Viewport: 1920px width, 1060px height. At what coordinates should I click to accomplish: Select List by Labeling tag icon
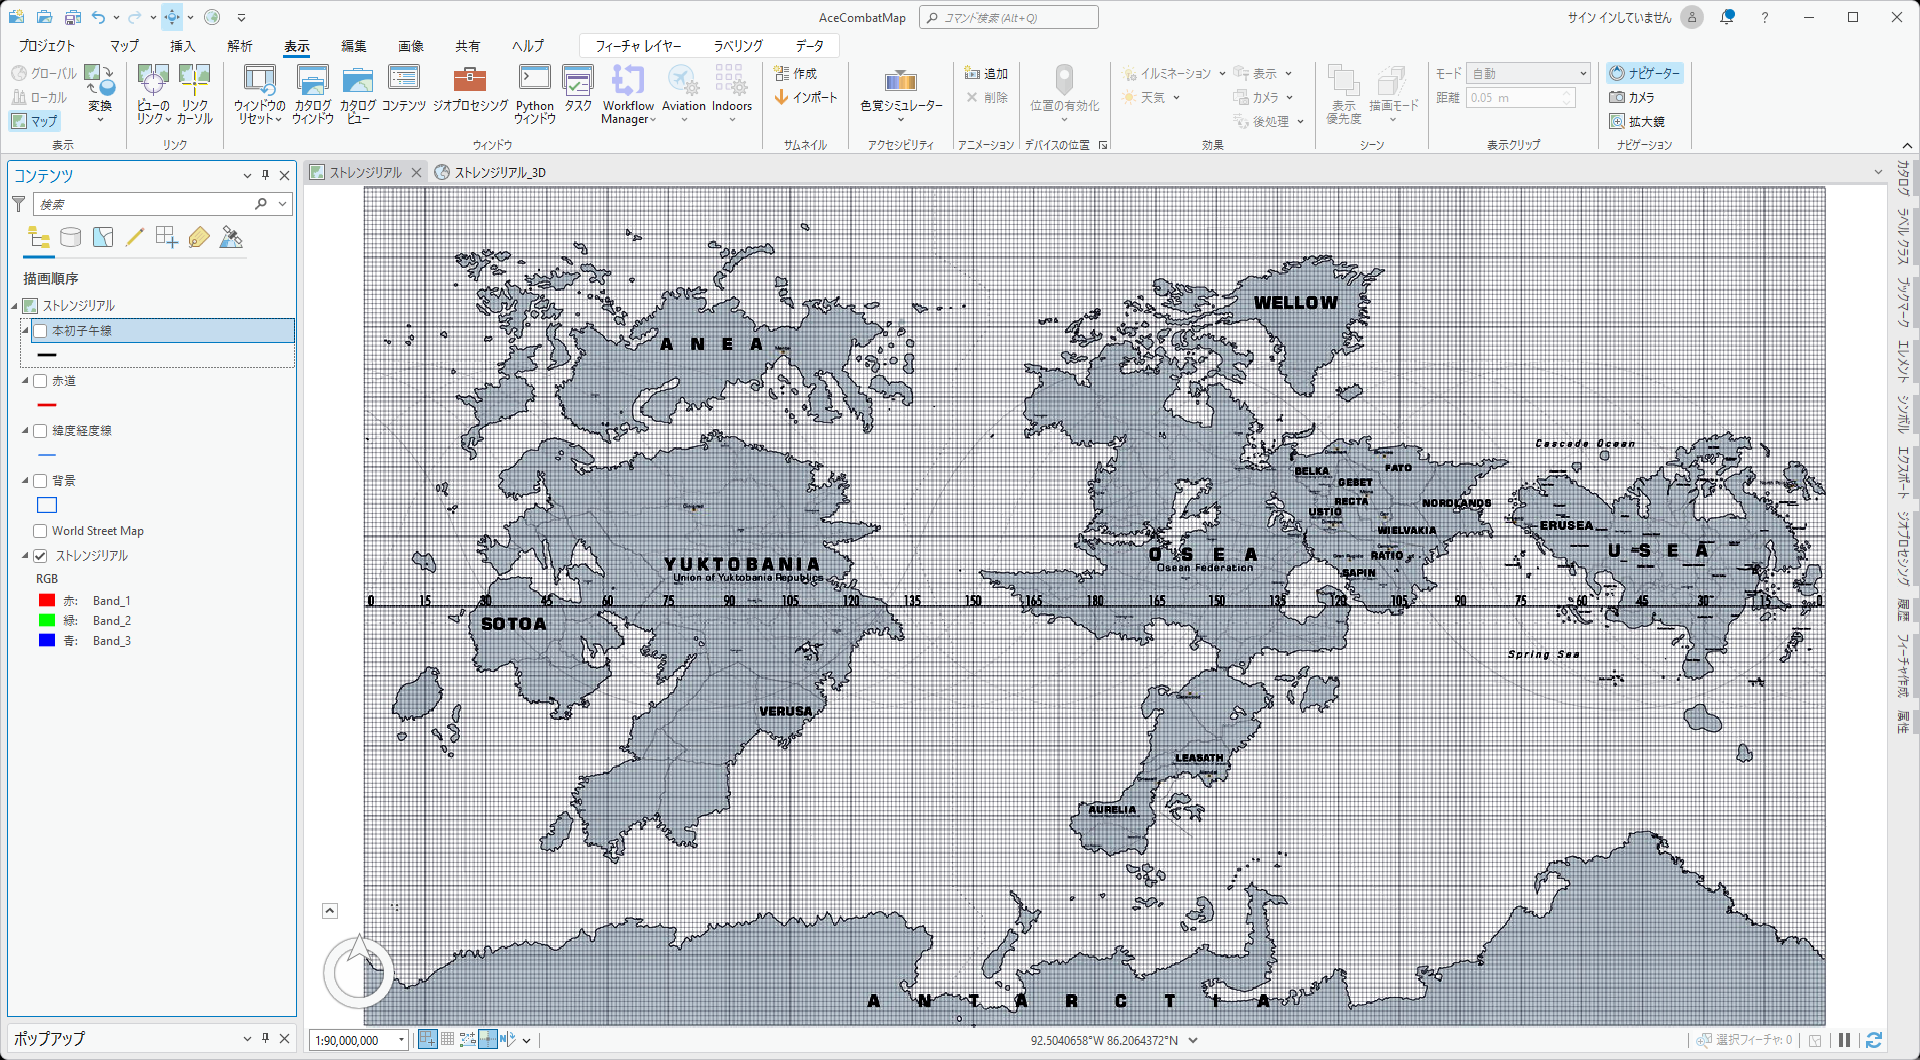coord(198,237)
